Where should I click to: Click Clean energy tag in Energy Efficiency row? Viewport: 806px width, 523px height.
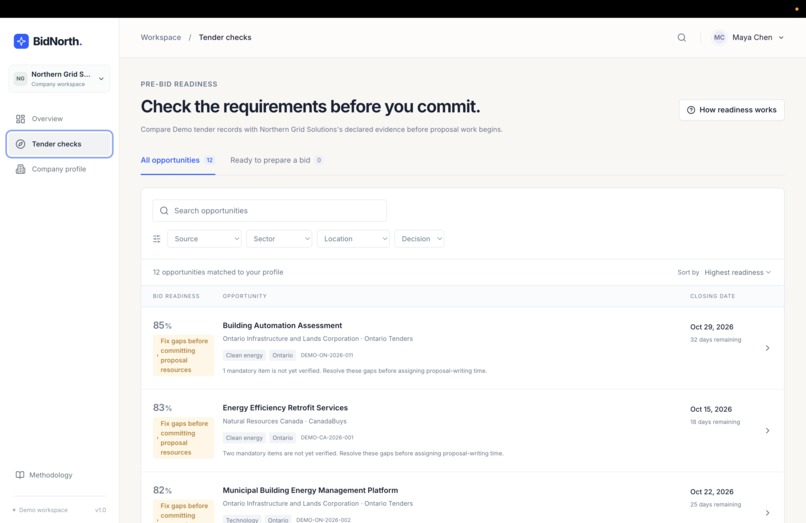pos(244,438)
